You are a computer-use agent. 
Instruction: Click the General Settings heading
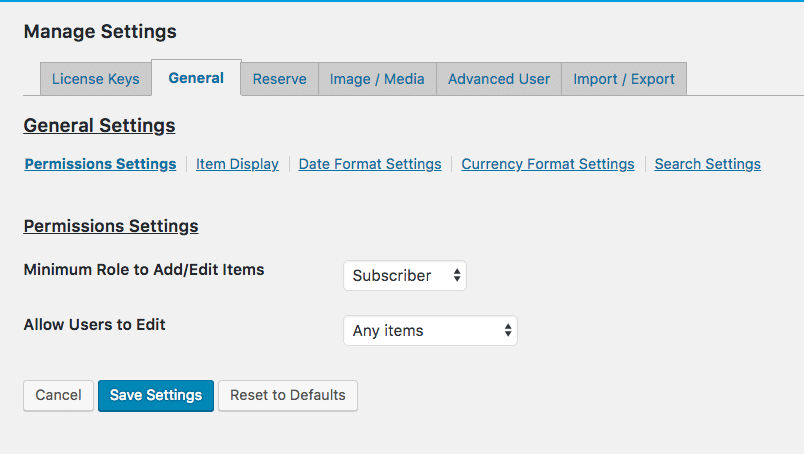pos(99,126)
